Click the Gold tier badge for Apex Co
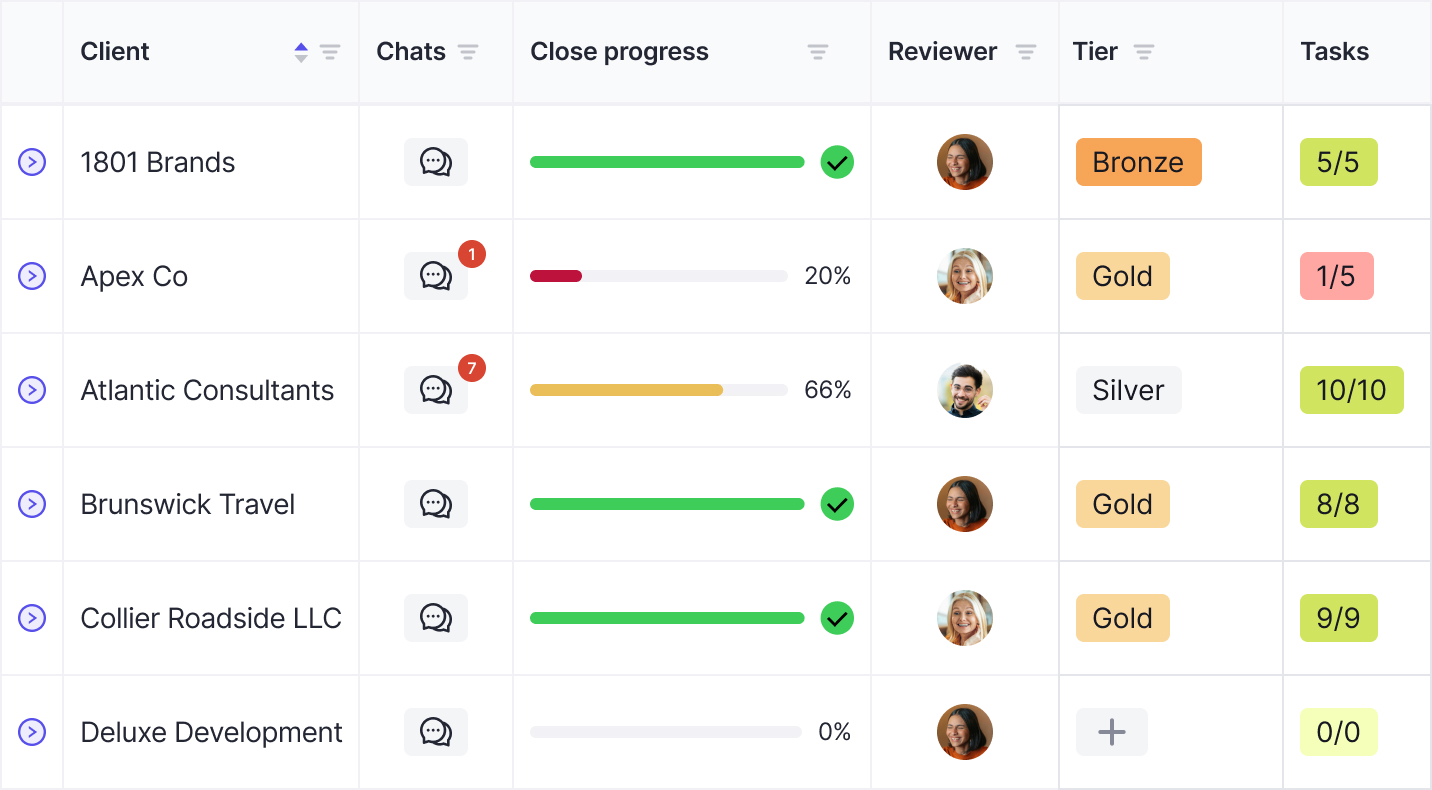This screenshot has height=790, width=1432. (x=1122, y=276)
